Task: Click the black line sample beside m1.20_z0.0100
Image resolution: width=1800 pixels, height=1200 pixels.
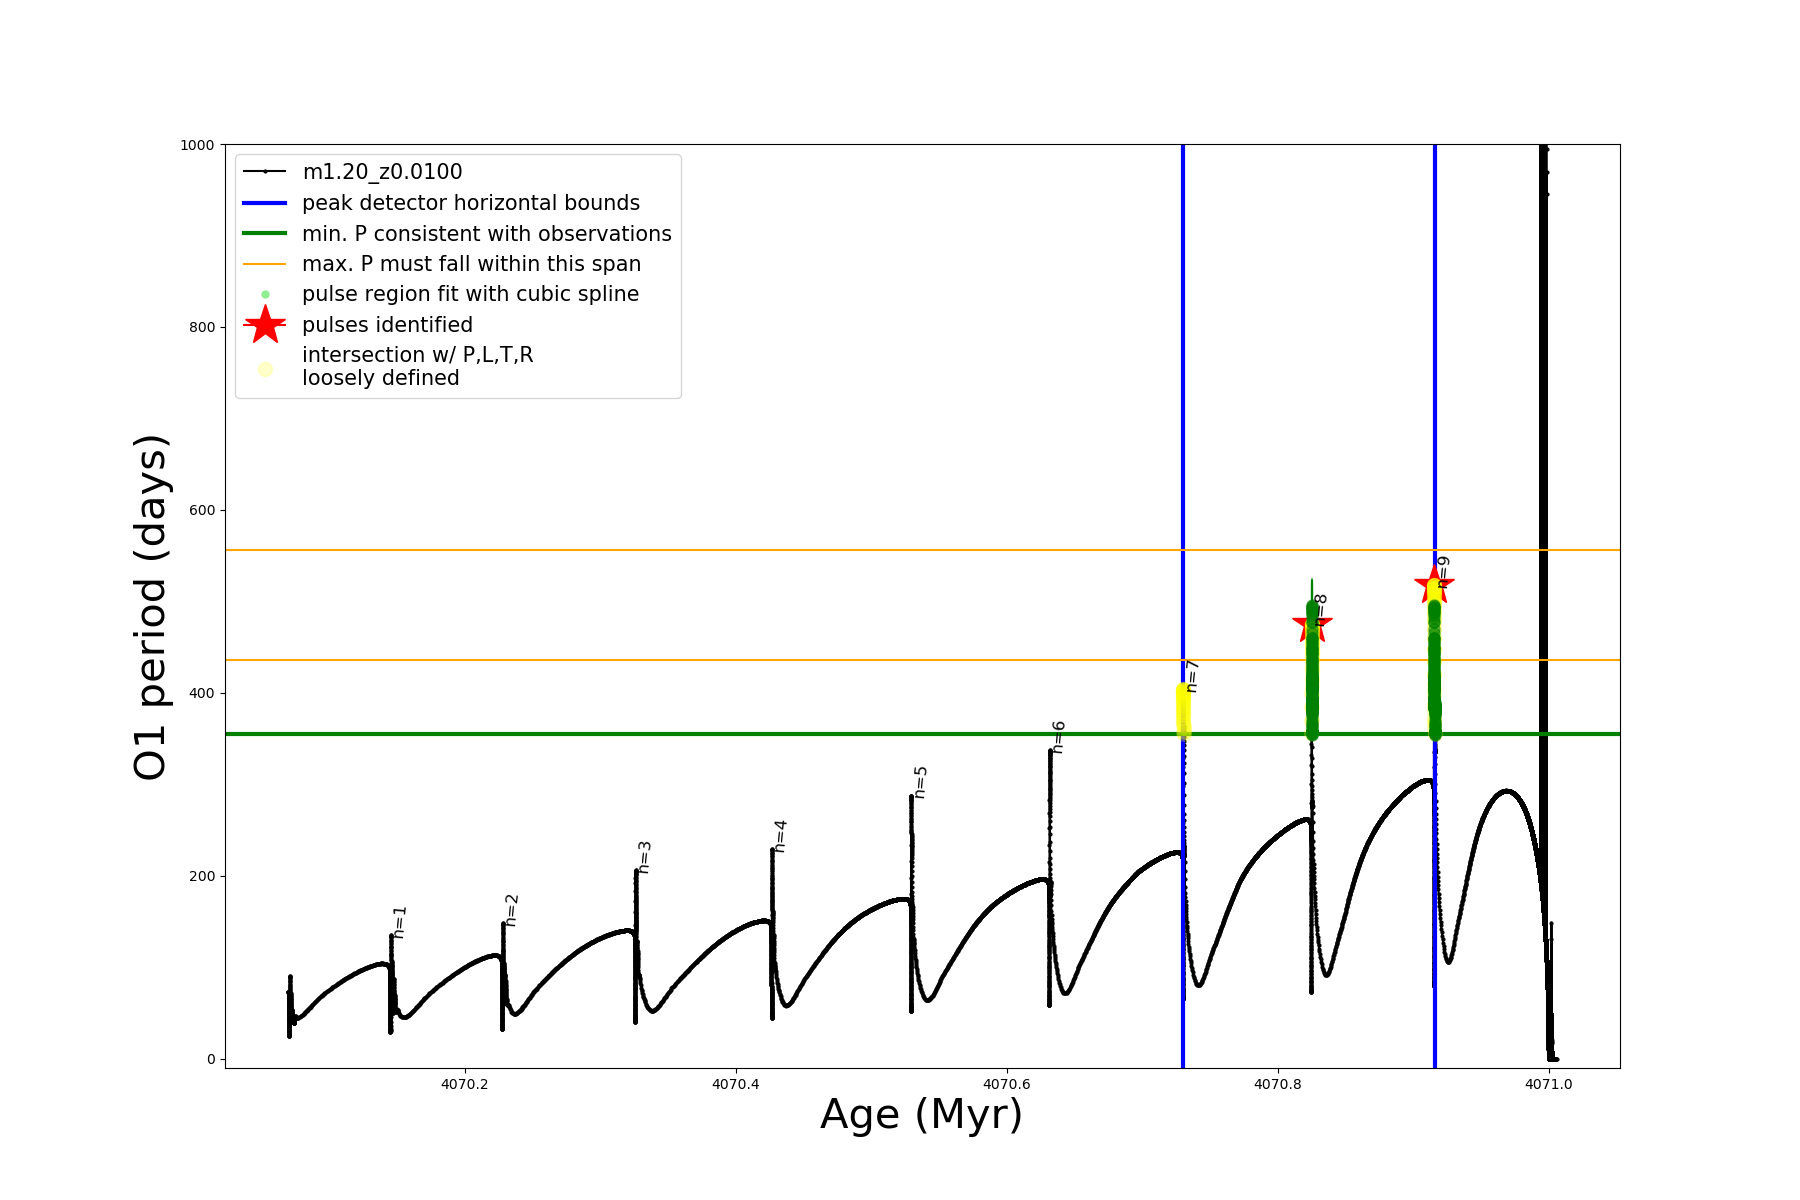Action: point(265,172)
